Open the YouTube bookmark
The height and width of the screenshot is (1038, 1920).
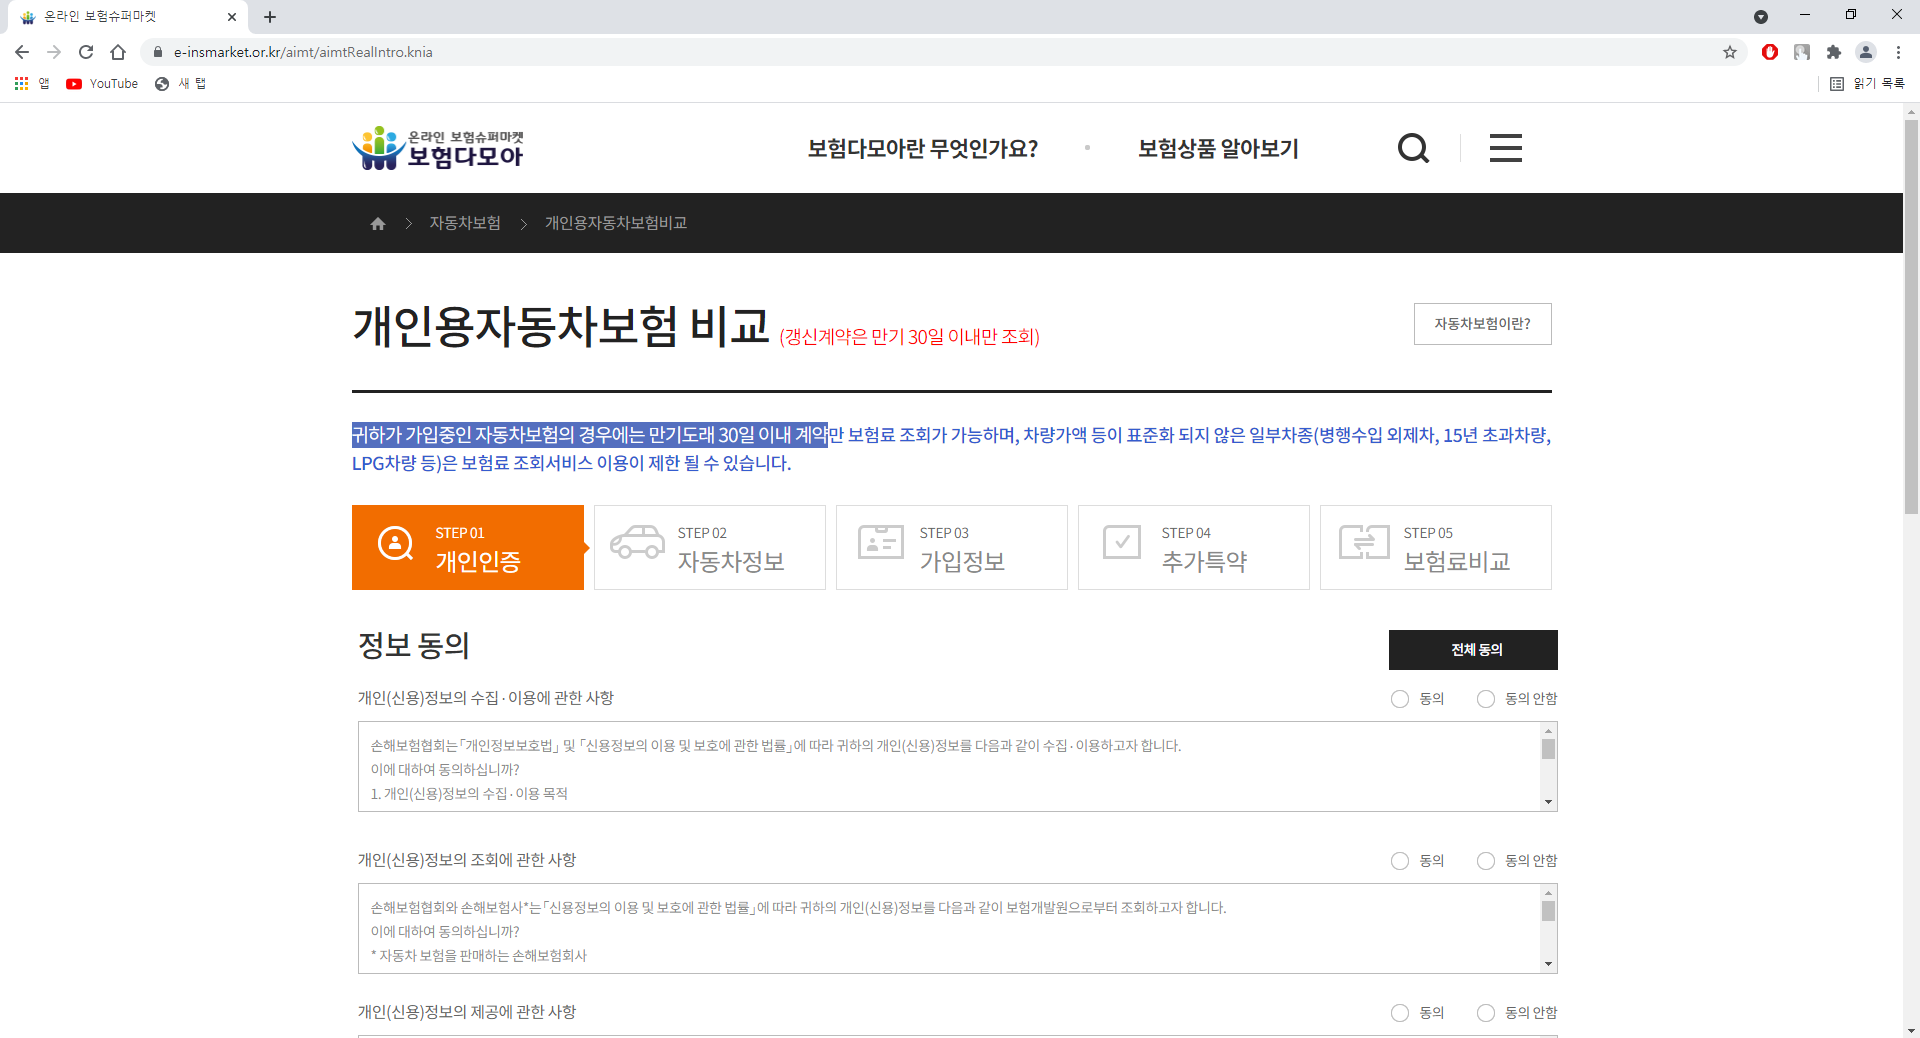102,84
